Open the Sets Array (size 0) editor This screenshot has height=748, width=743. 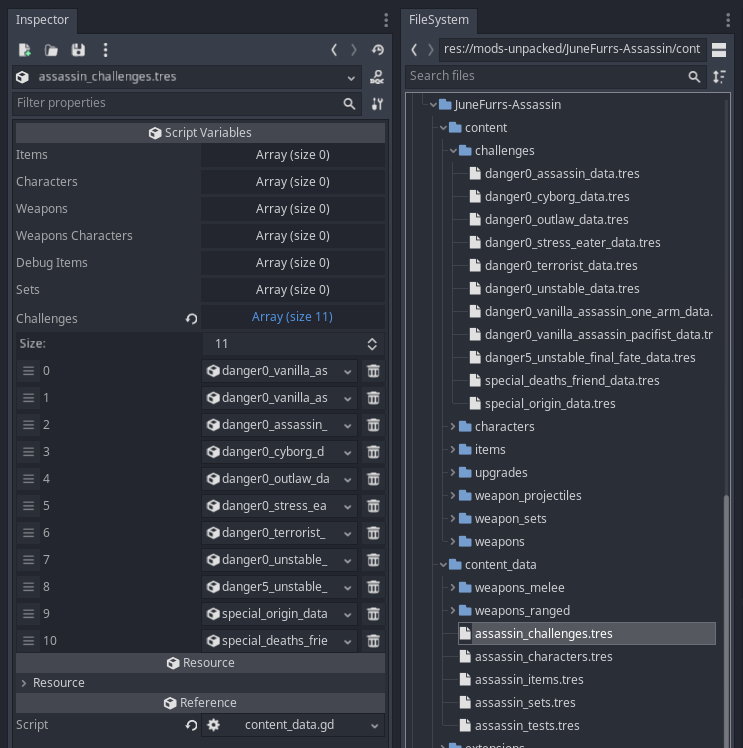(x=292, y=290)
